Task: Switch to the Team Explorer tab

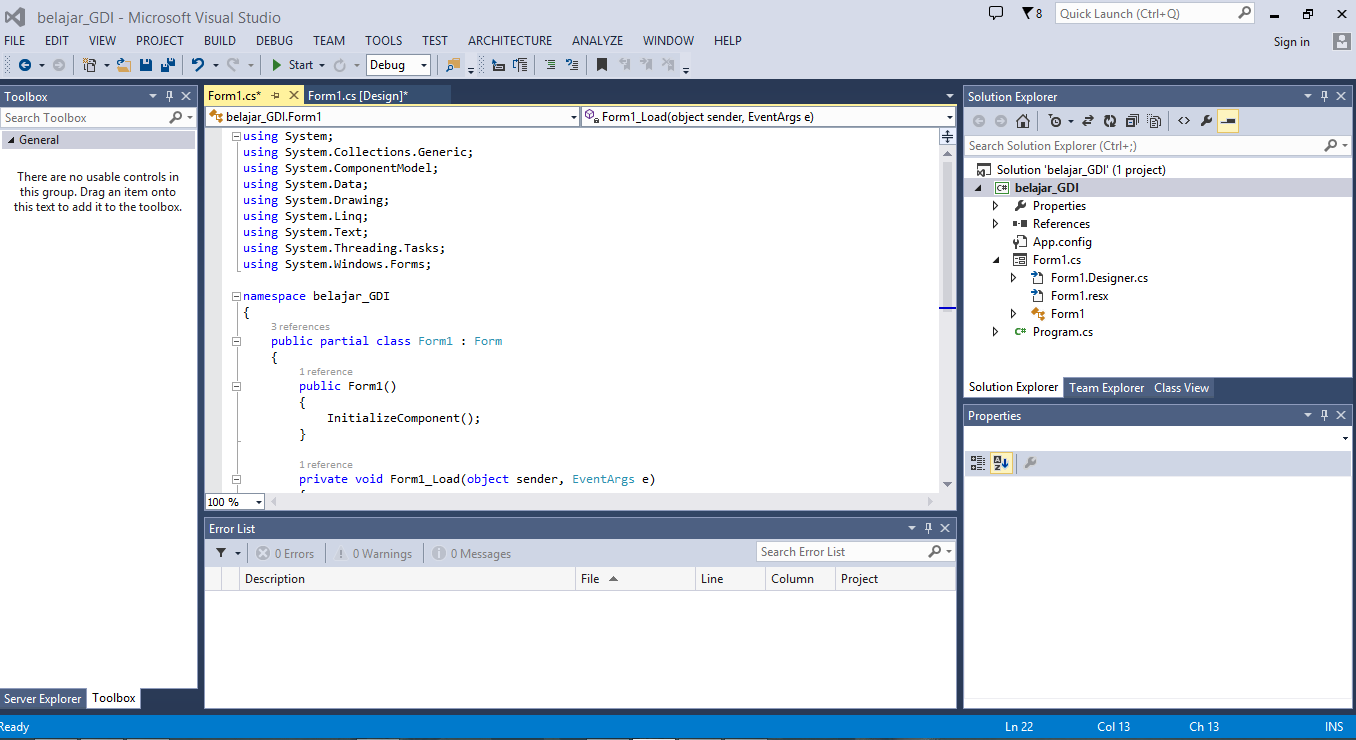Action: click(1106, 388)
